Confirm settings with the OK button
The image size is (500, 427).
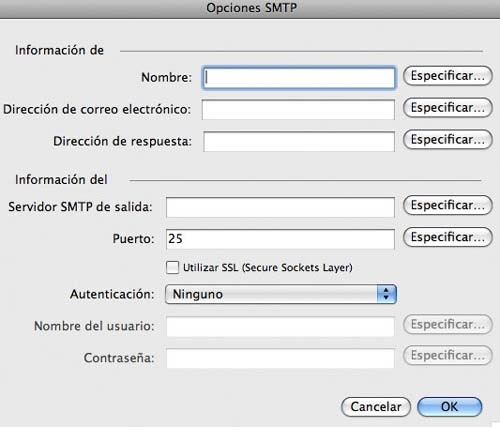coord(450,407)
